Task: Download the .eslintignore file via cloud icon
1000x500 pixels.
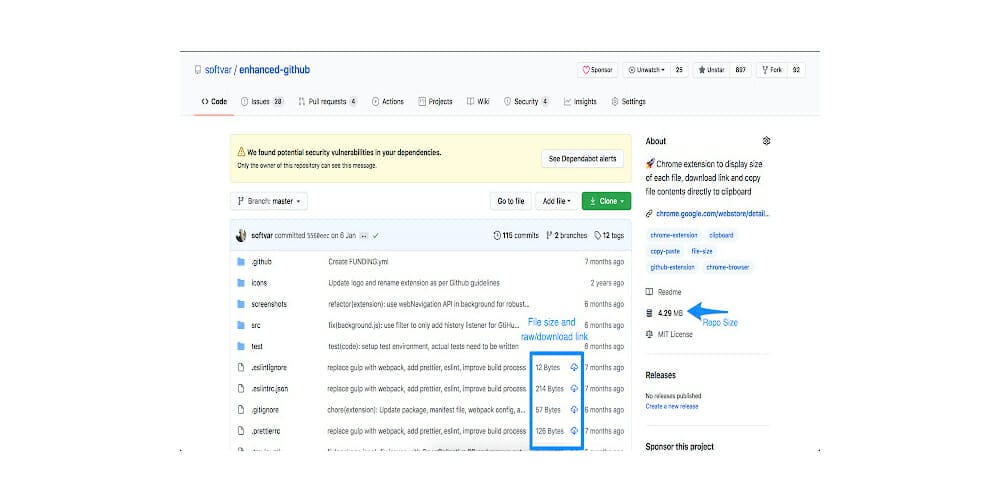Action: pos(574,367)
